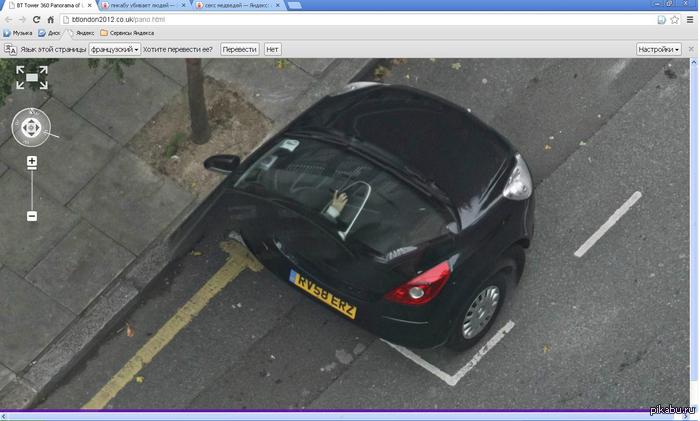Click the vertical zoom slider track
This screenshot has height=421, width=700.
(32, 188)
